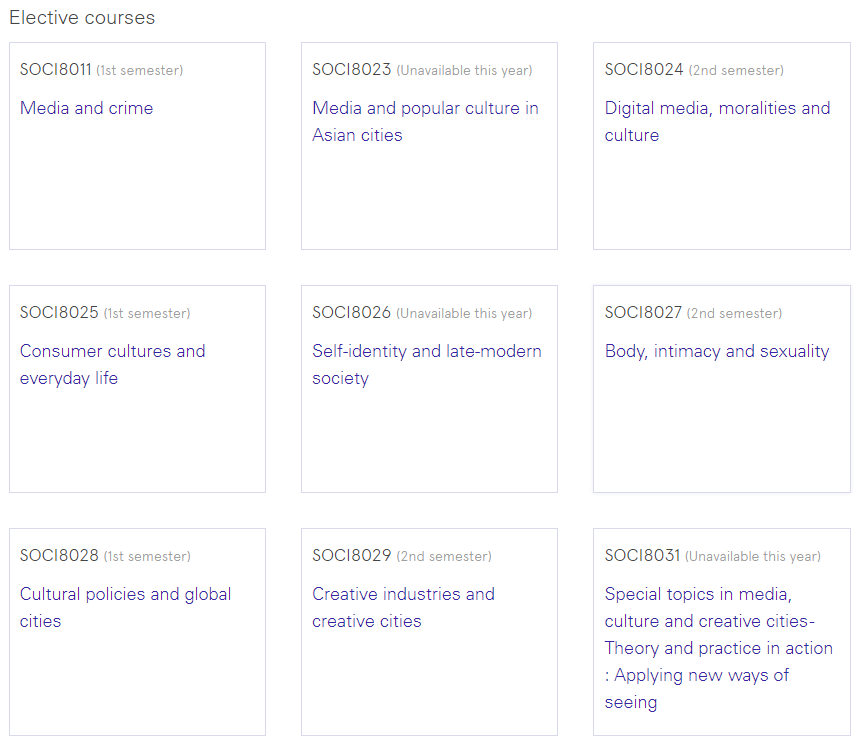Click the SOCI8026 course code text
Screen dimensions: 864x744
pos(352,312)
